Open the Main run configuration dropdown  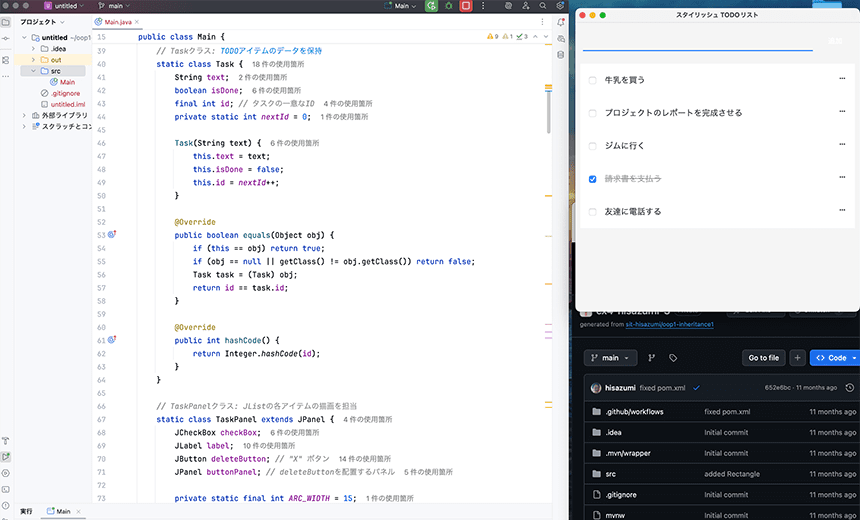click(x=403, y=6)
